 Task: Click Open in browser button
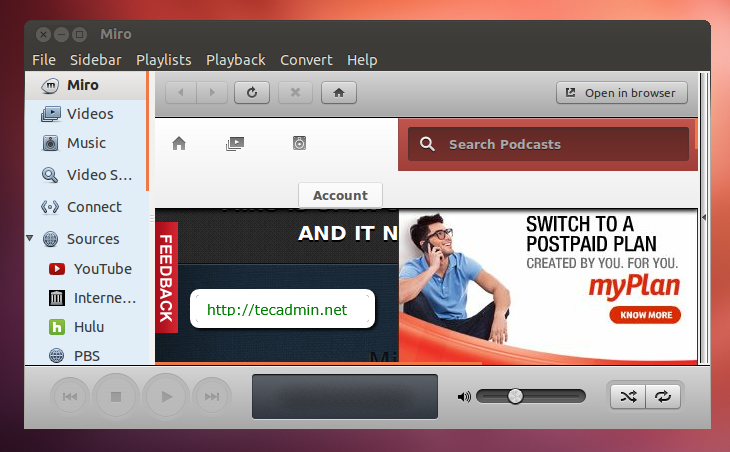point(622,93)
